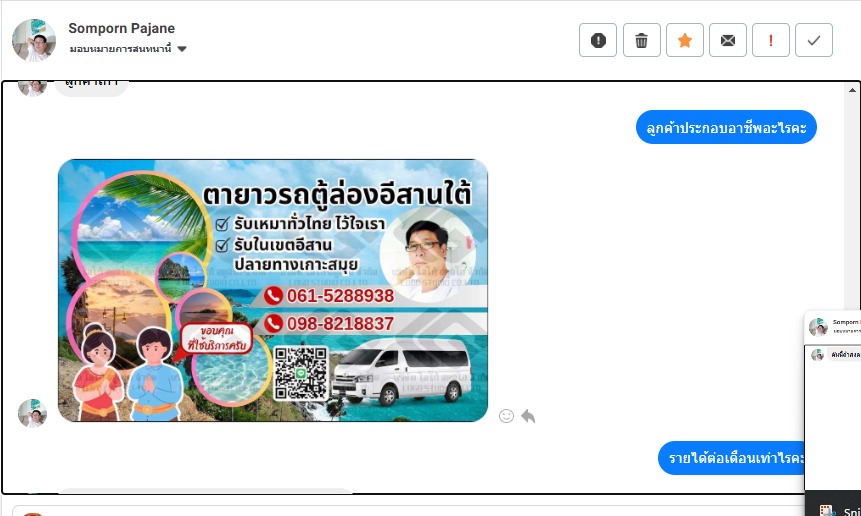
Task: Open the small chat preview popup avatar
Action: [818, 327]
